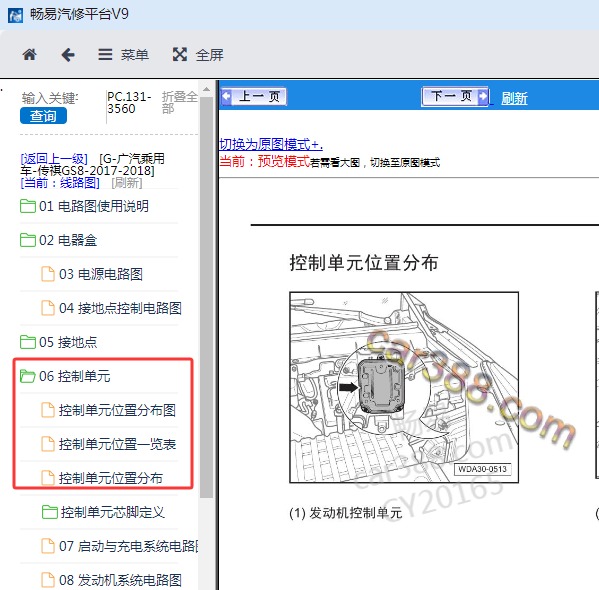Click the [刷新] link in sidebar
599x590 pixels.
tap(127, 183)
